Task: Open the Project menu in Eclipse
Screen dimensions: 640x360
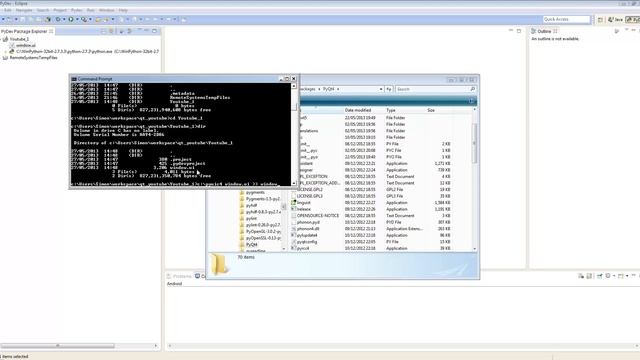Action: pyautogui.click(x=60, y=10)
